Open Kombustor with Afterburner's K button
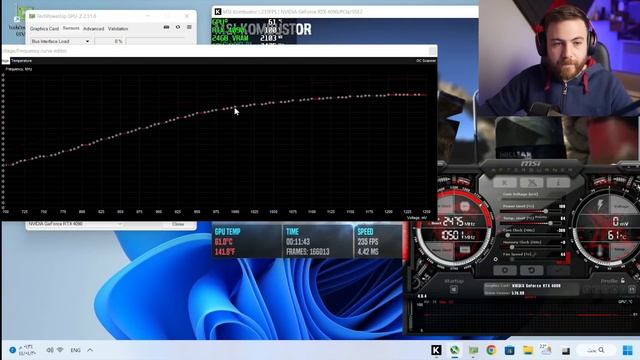Screen dimensions: 640x360 click(x=505, y=182)
